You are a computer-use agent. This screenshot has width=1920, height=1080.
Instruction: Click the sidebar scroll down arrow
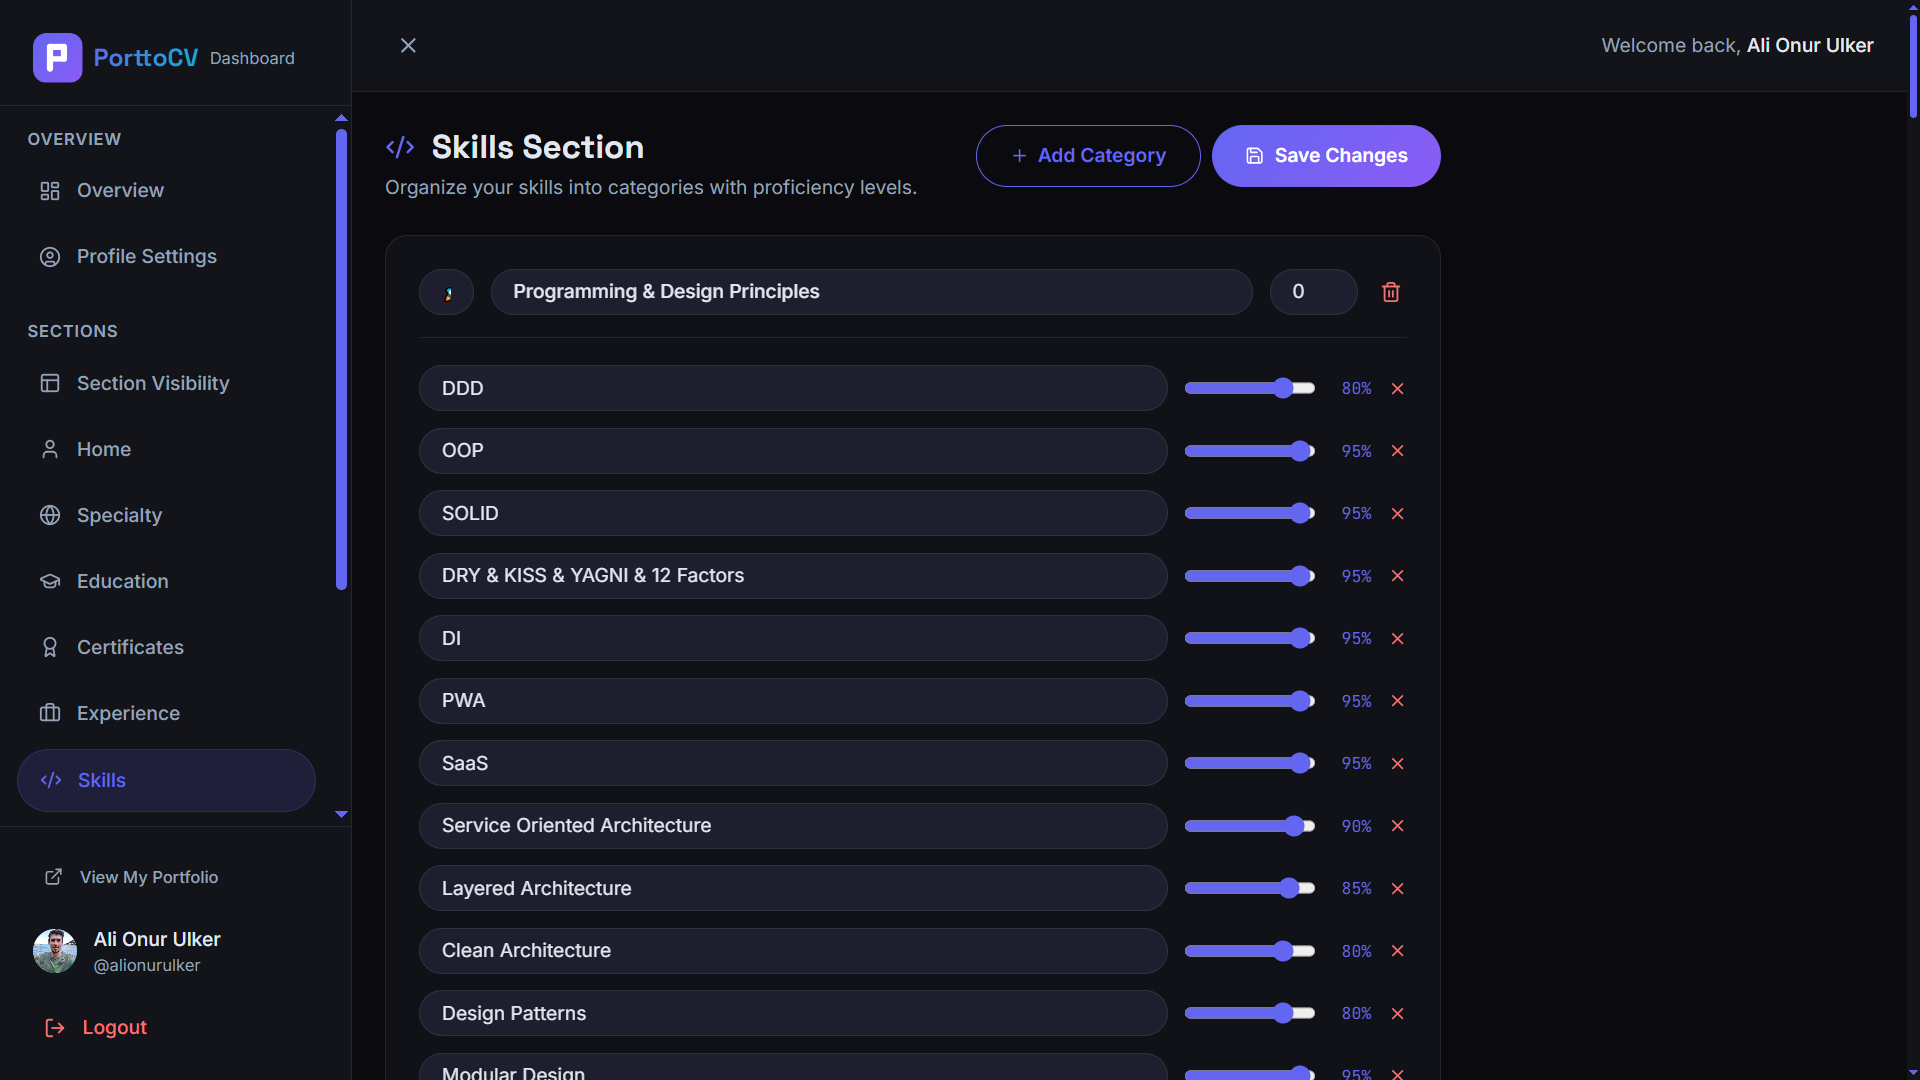(341, 815)
